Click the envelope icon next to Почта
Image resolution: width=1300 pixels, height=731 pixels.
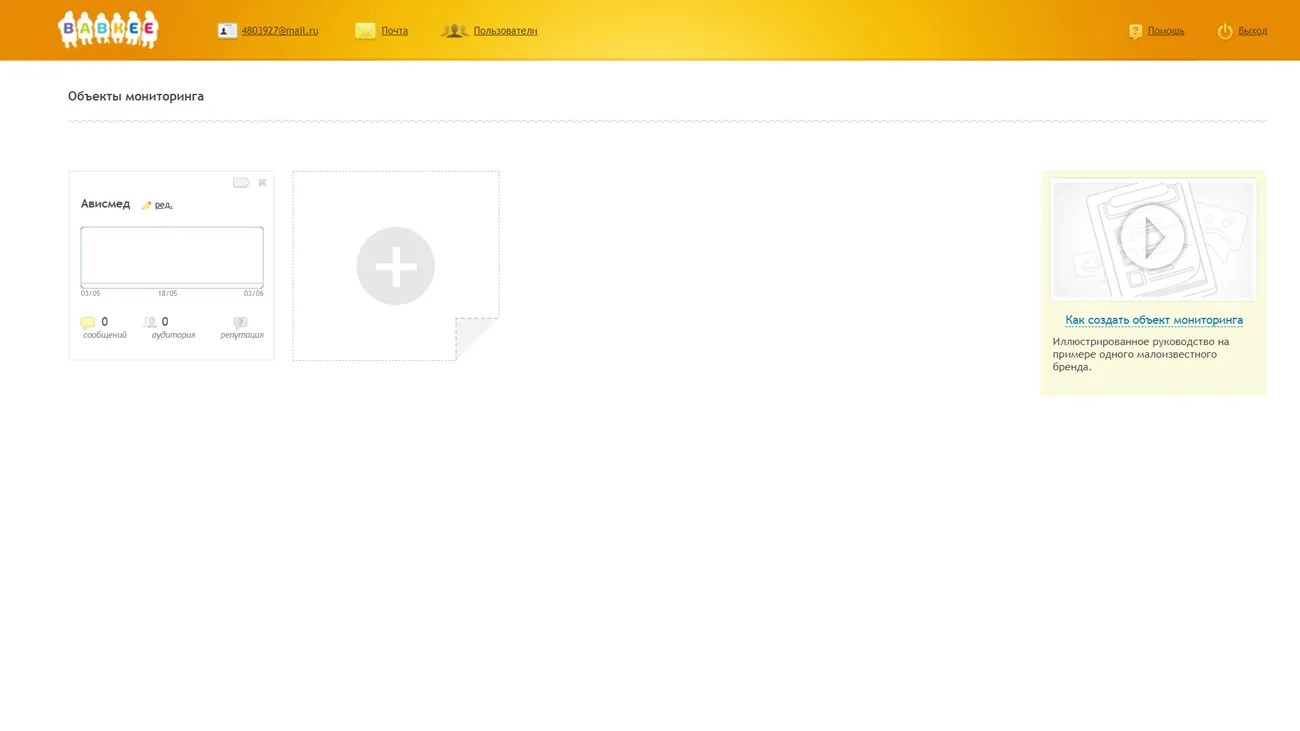pos(365,31)
